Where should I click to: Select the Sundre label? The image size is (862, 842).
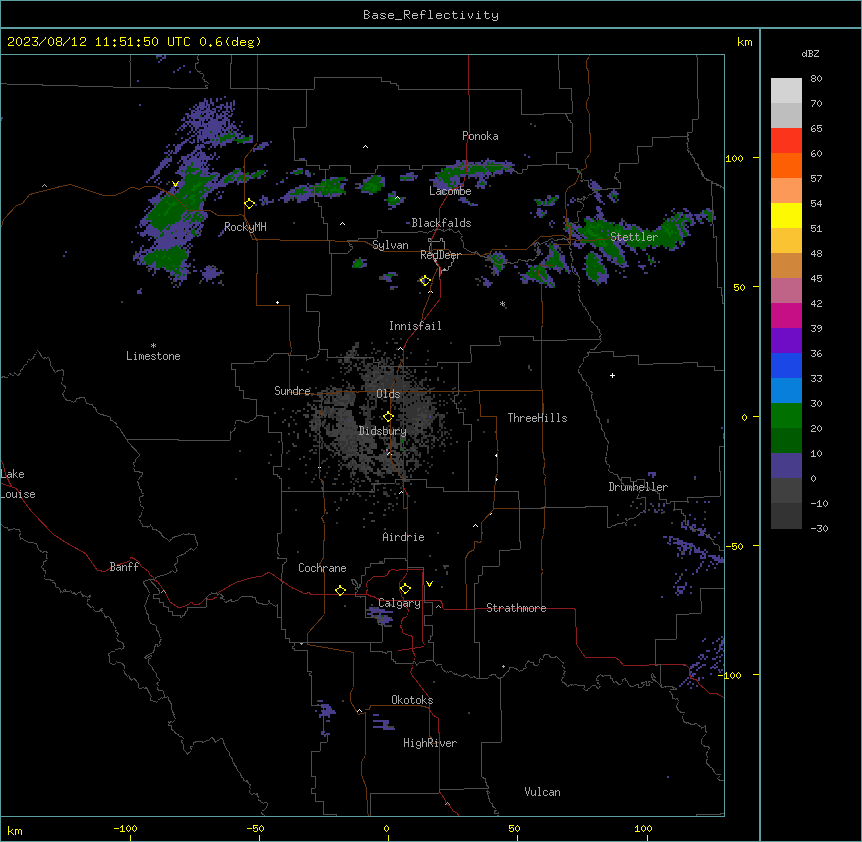pos(292,391)
